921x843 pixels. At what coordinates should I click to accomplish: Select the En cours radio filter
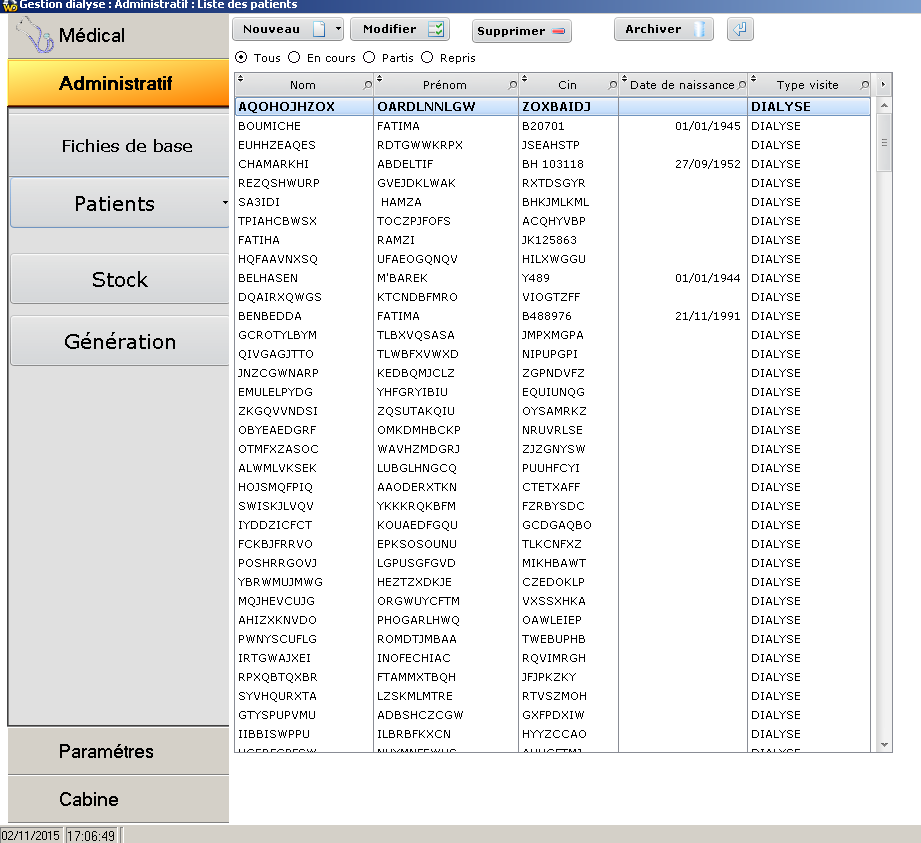[x=294, y=58]
